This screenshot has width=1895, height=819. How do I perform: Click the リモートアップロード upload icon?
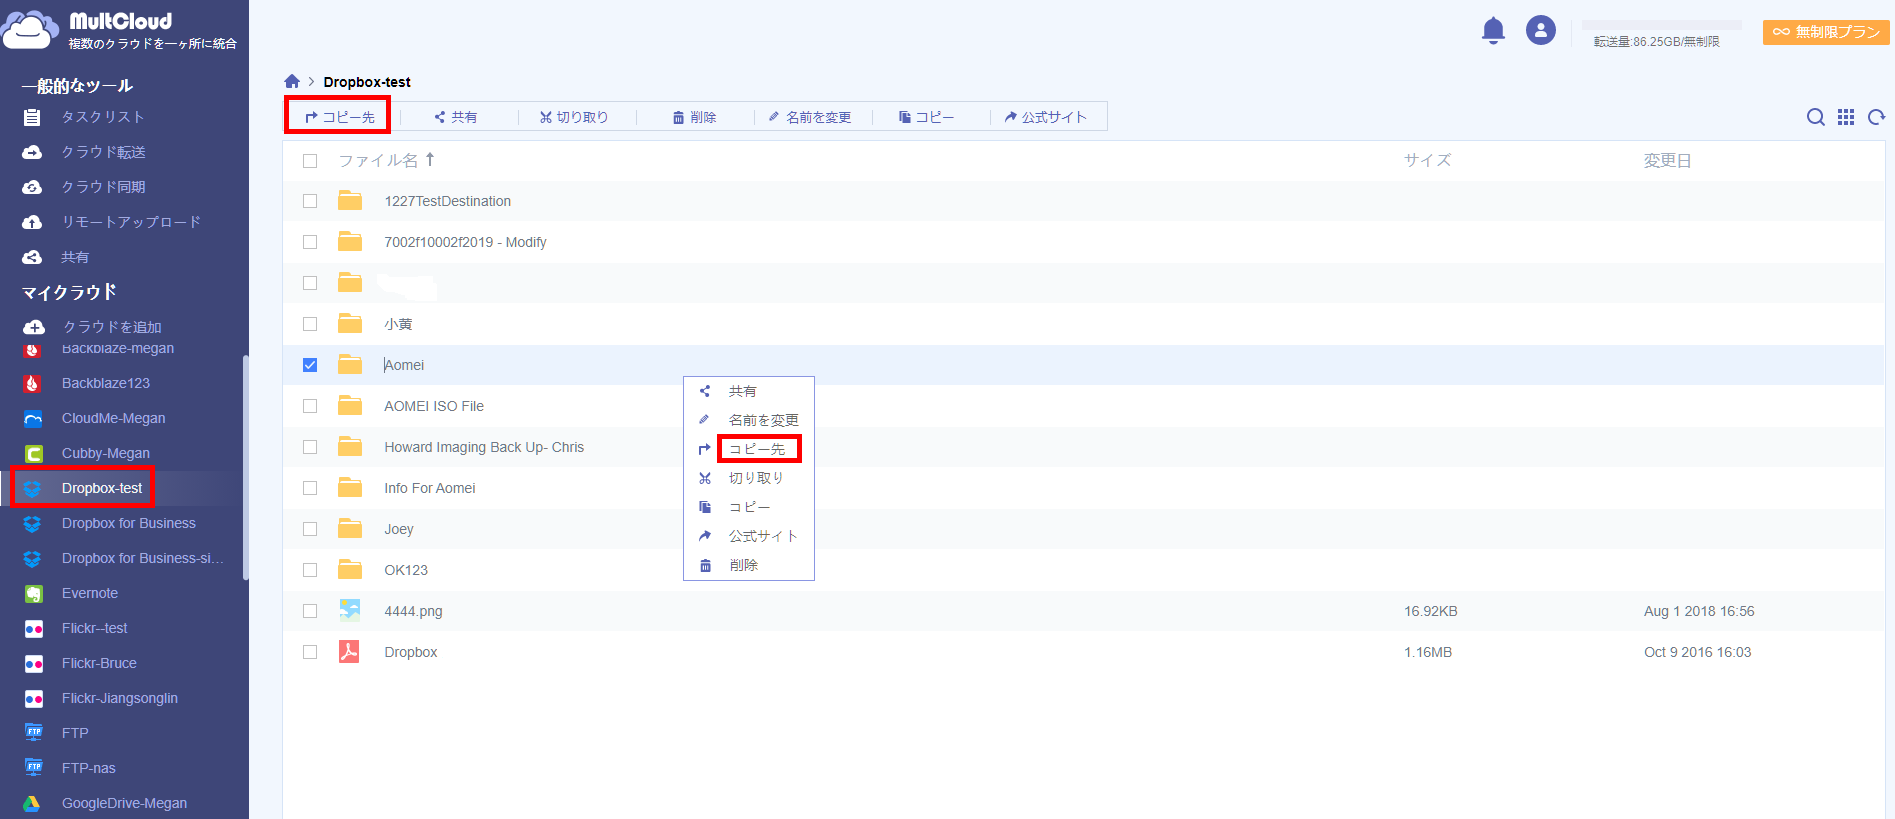tap(32, 222)
